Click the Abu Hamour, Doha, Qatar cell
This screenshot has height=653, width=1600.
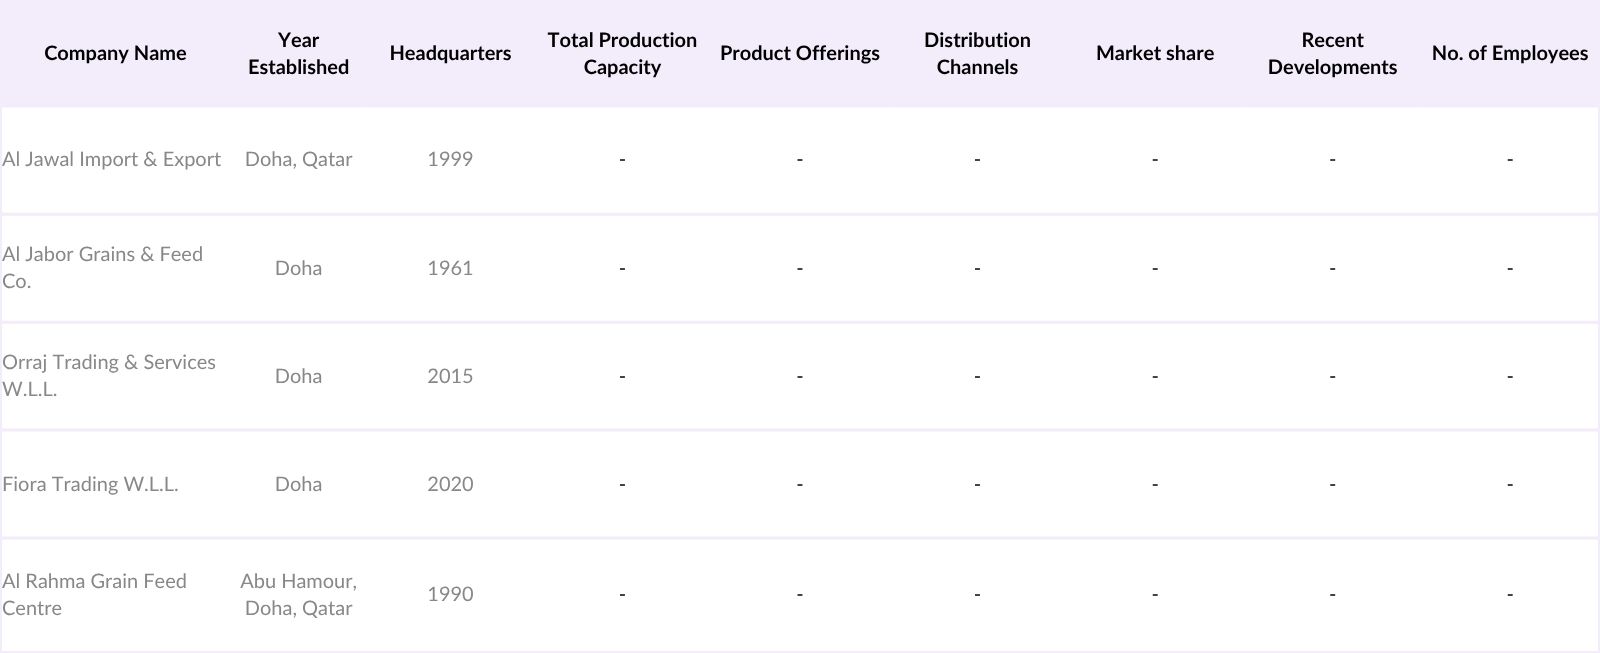pos(298,594)
